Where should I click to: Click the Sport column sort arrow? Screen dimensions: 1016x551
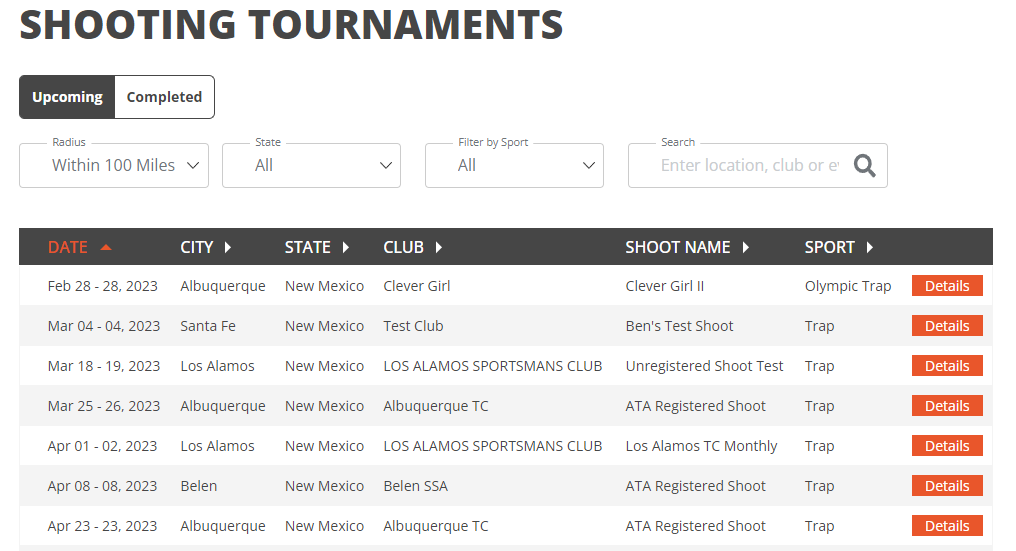point(870,247)
